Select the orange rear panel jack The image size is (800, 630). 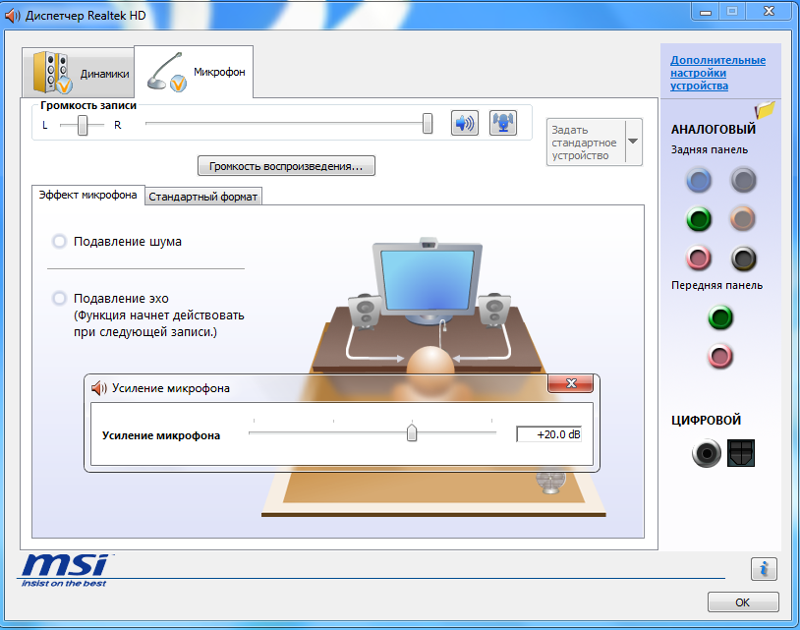(x=743, y=219)
